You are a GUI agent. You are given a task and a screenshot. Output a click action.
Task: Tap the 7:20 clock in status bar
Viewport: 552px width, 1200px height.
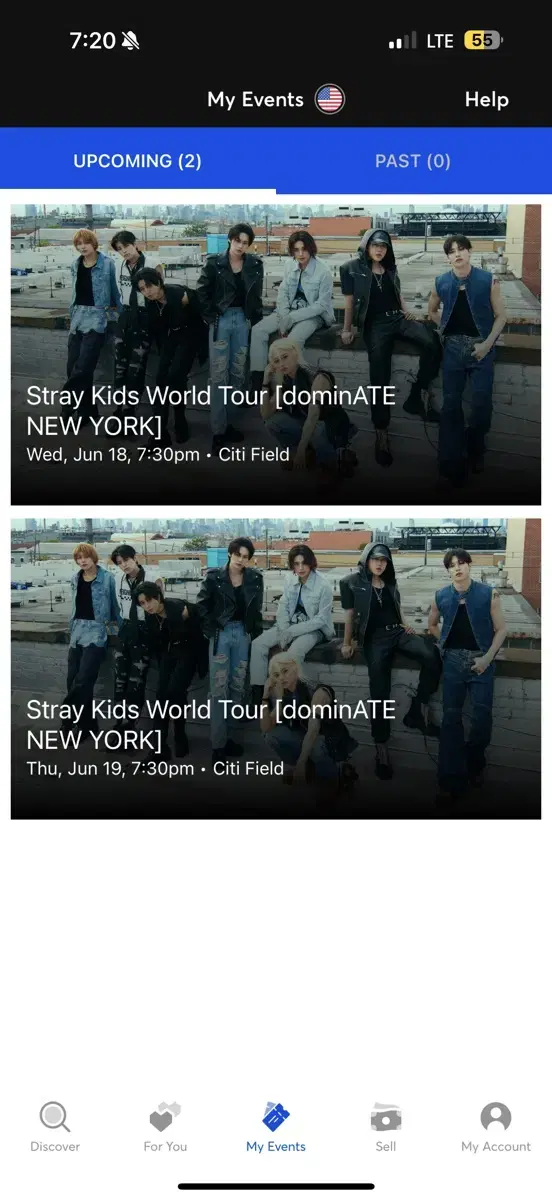point(92,41)
